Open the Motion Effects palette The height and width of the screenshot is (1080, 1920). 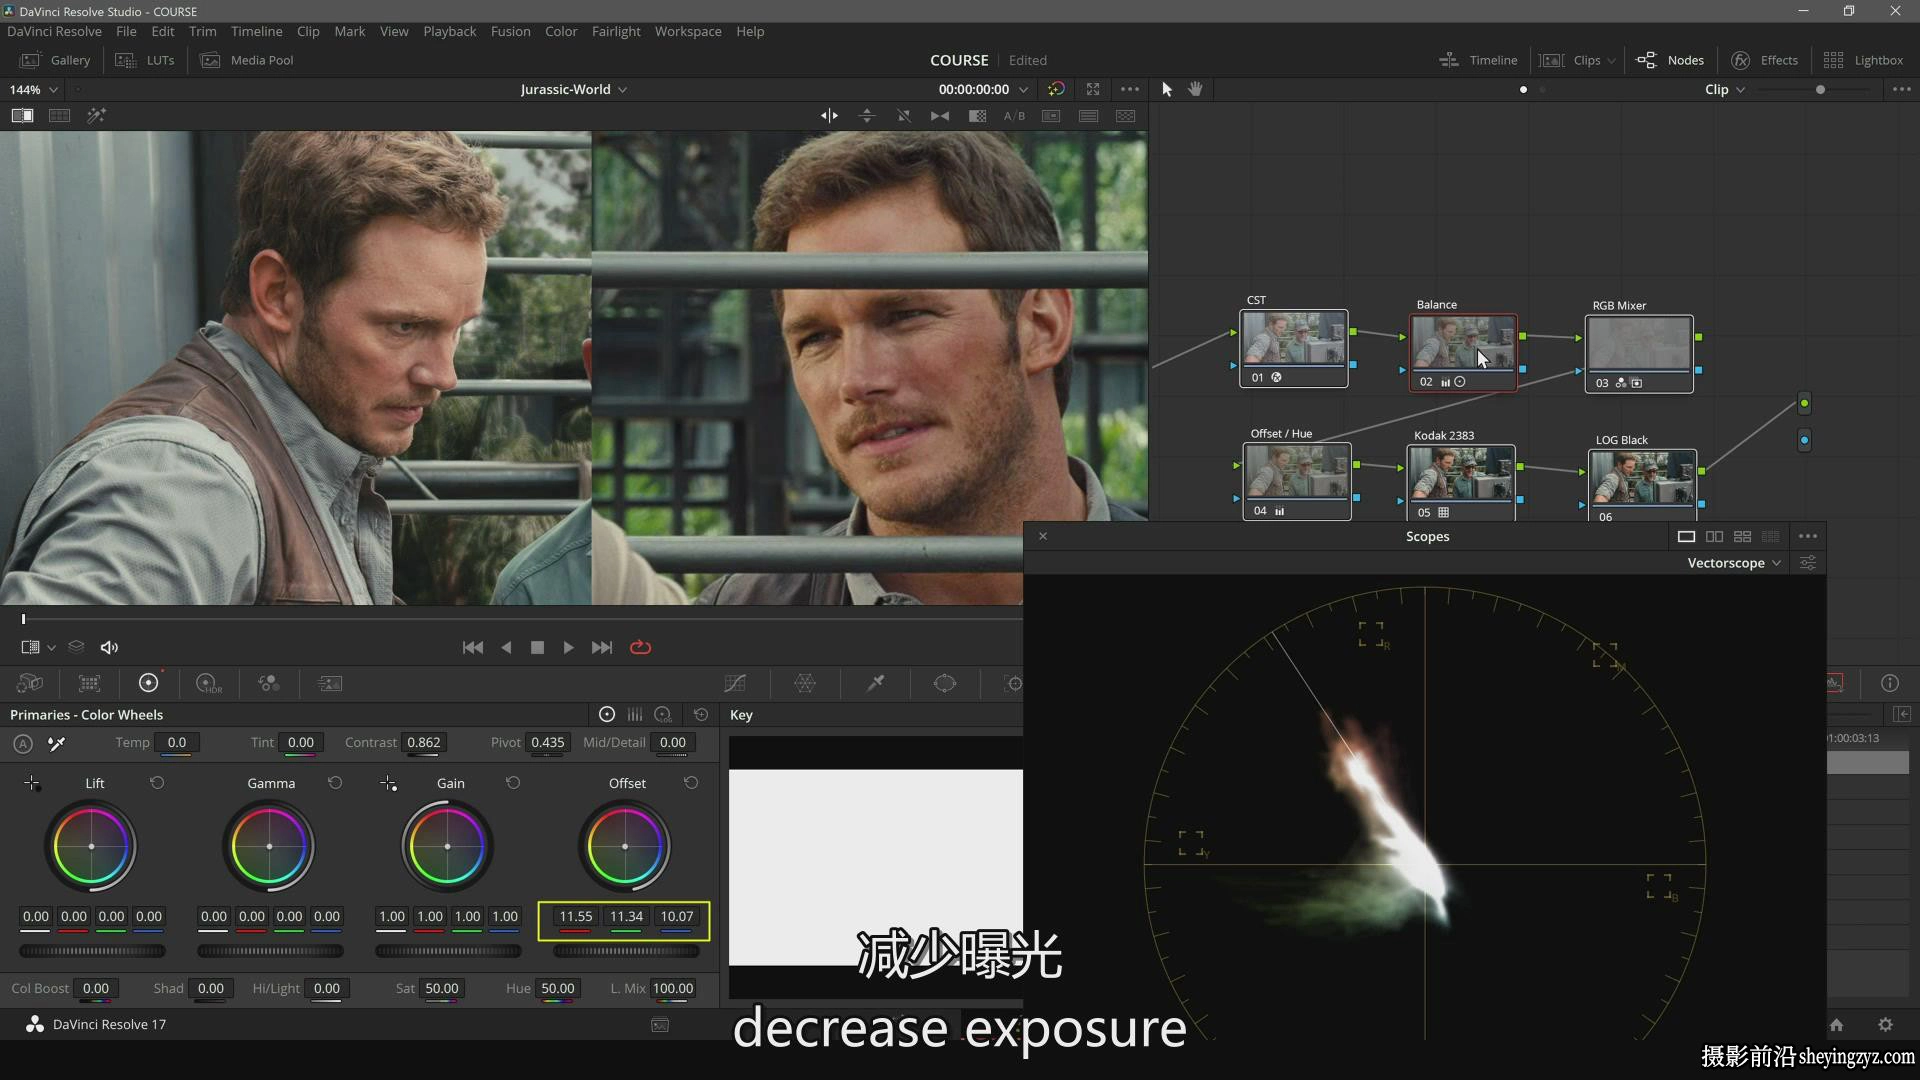[x=329, y=683]
